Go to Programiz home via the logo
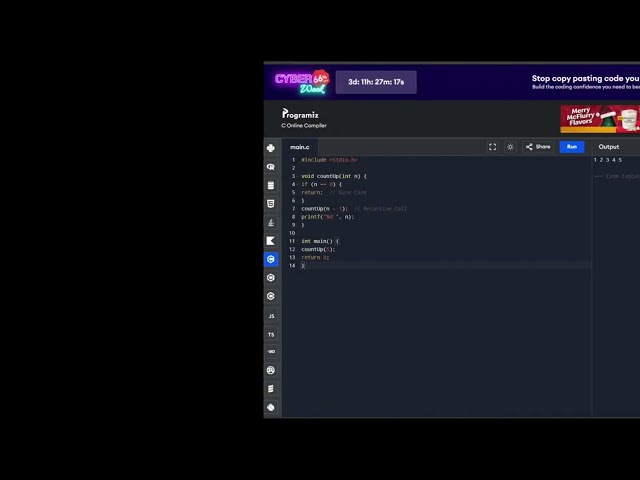The image size is (640, 480). click(300, 114)
